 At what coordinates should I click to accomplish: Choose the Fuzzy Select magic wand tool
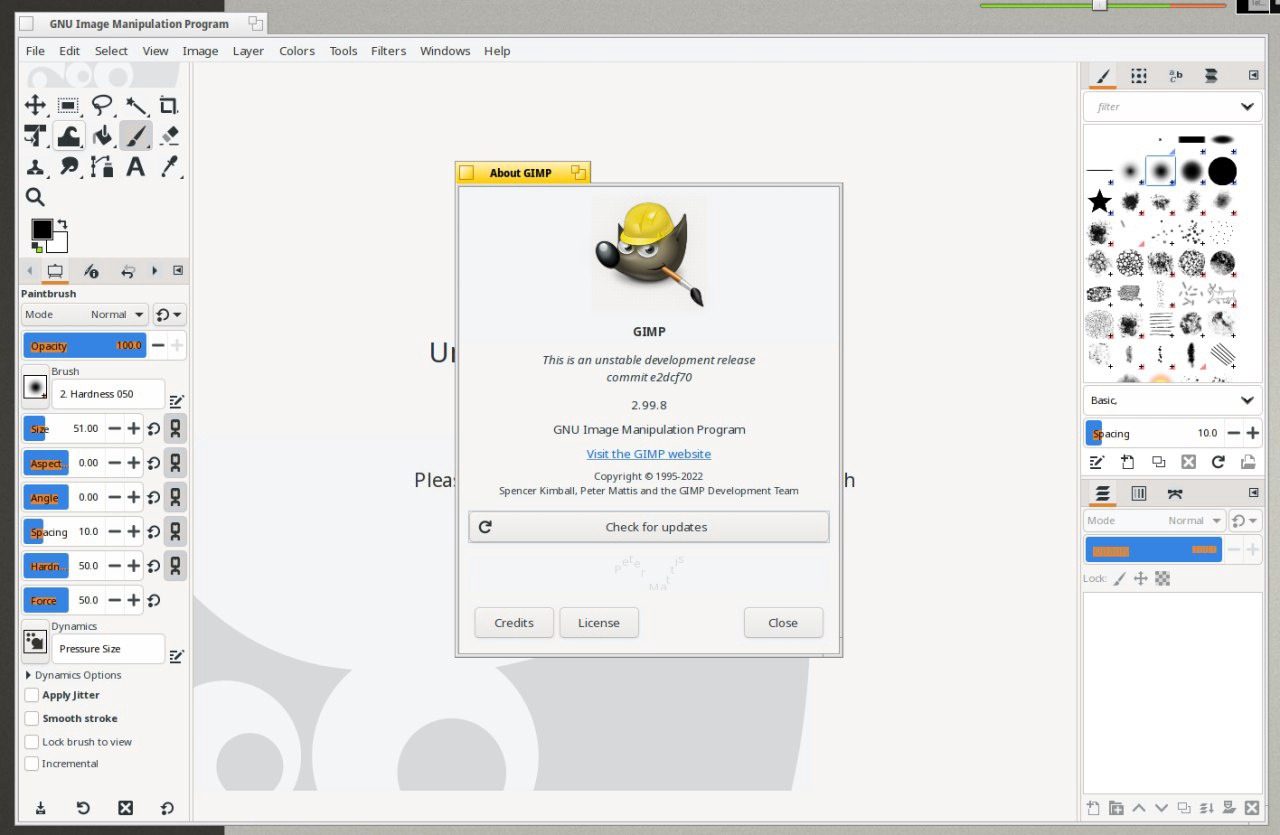[136, 105]
